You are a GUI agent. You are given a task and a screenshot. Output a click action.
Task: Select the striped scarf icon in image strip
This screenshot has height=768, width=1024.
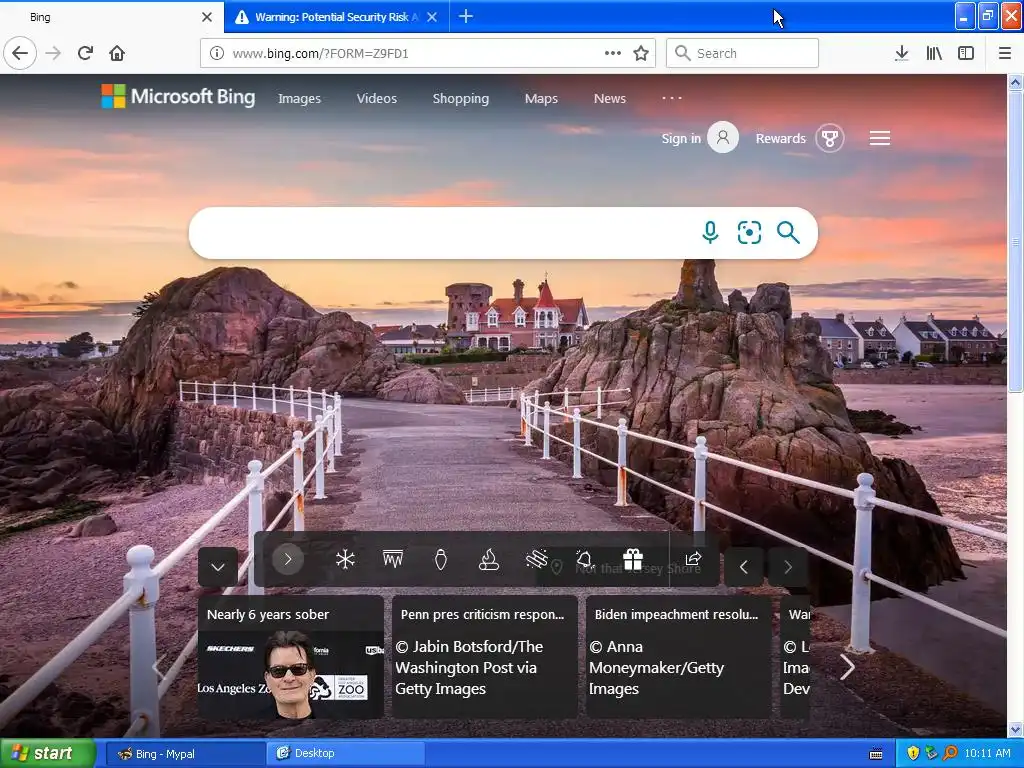tap(537, 559)
